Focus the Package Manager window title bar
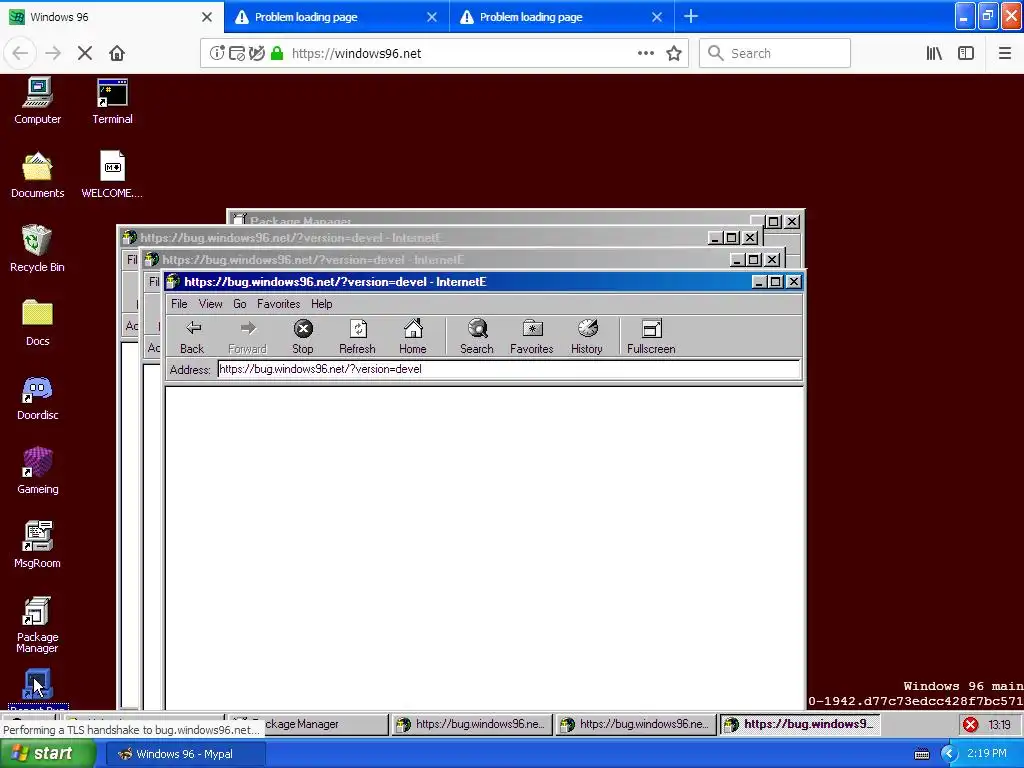 pos(490,218)
